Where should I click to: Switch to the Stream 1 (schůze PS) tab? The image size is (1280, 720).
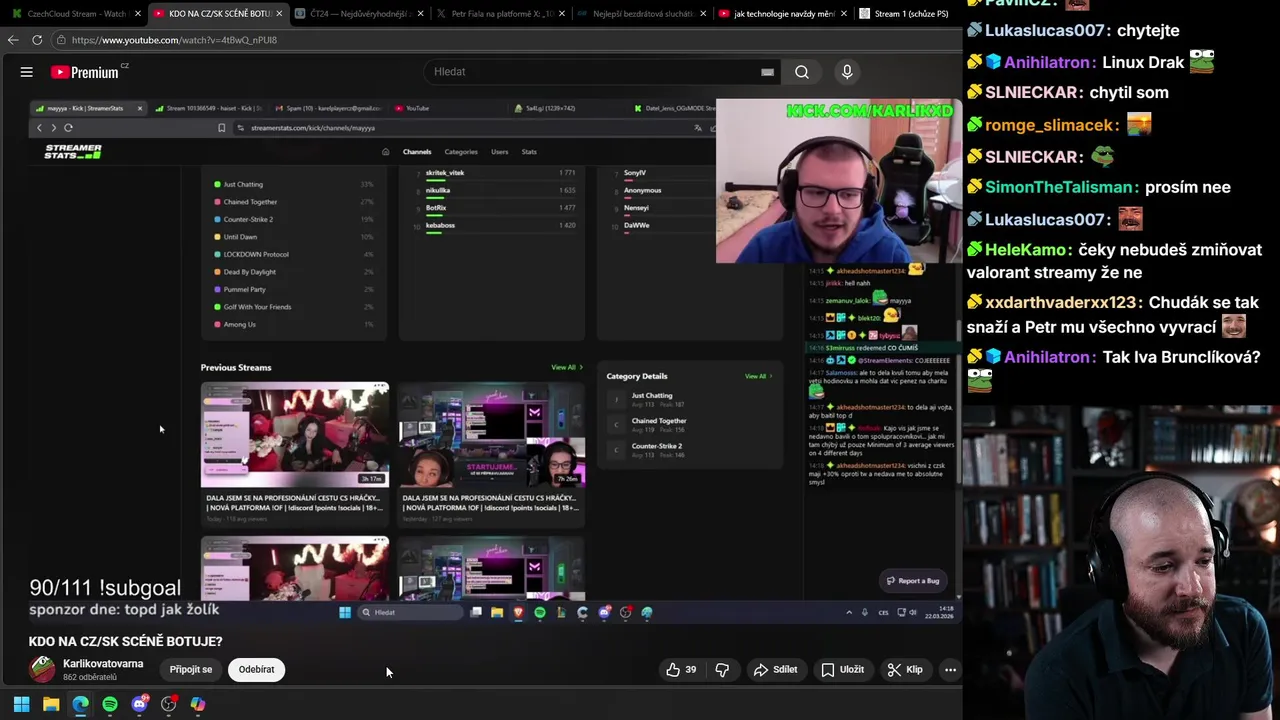click(x=908, y=14)
